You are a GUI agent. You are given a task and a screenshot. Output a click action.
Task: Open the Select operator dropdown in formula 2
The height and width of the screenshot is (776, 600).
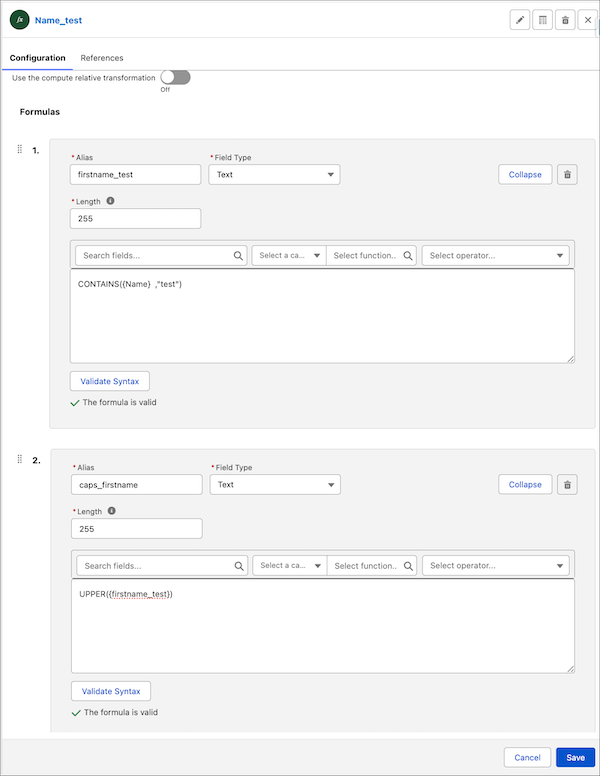496,566
